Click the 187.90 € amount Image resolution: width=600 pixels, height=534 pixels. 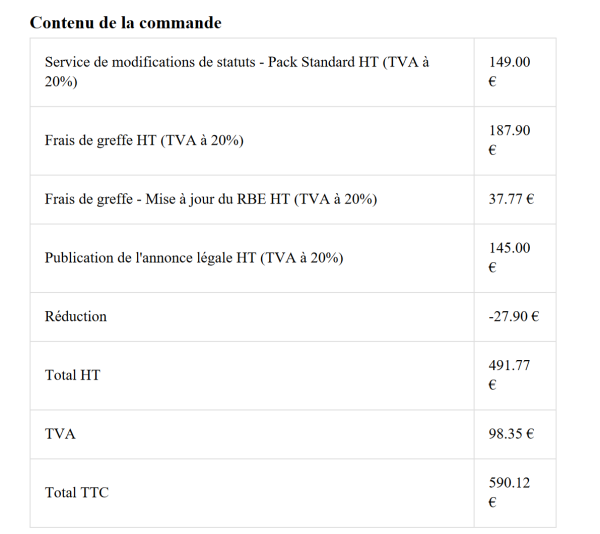509,140
